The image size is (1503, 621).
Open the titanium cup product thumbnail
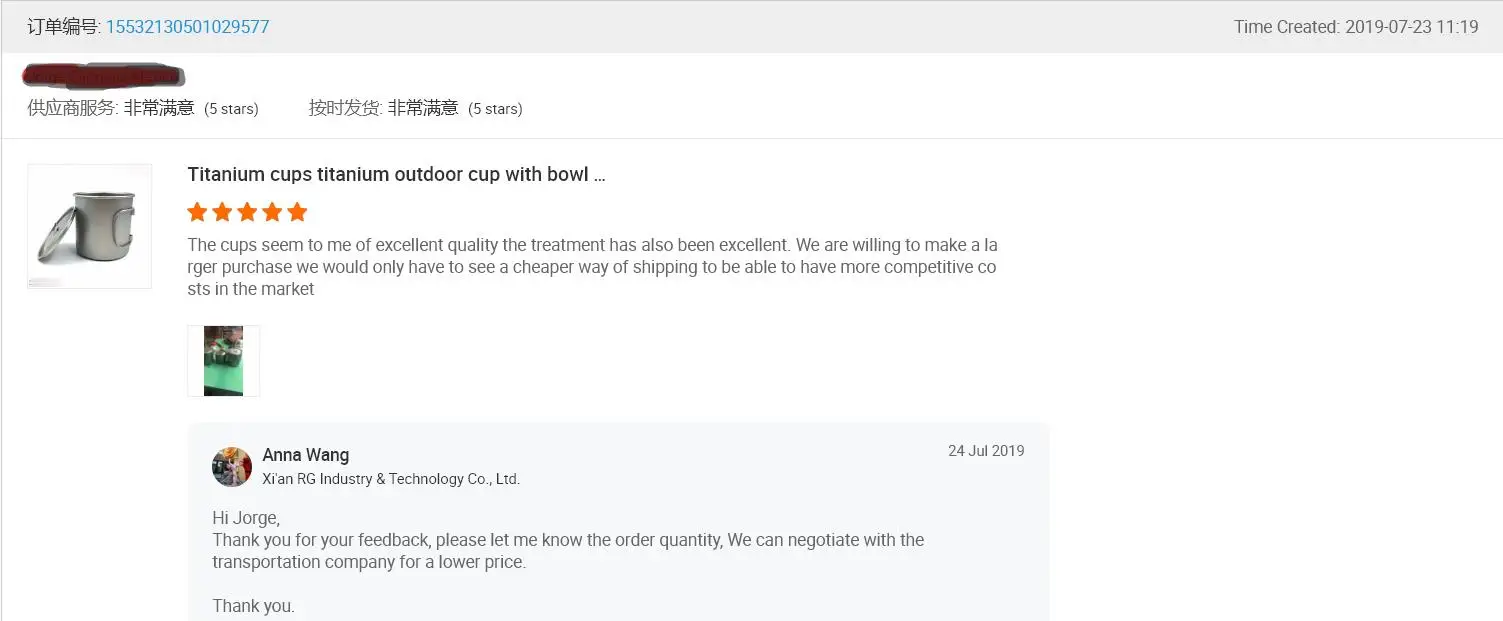tap(89, 226)
